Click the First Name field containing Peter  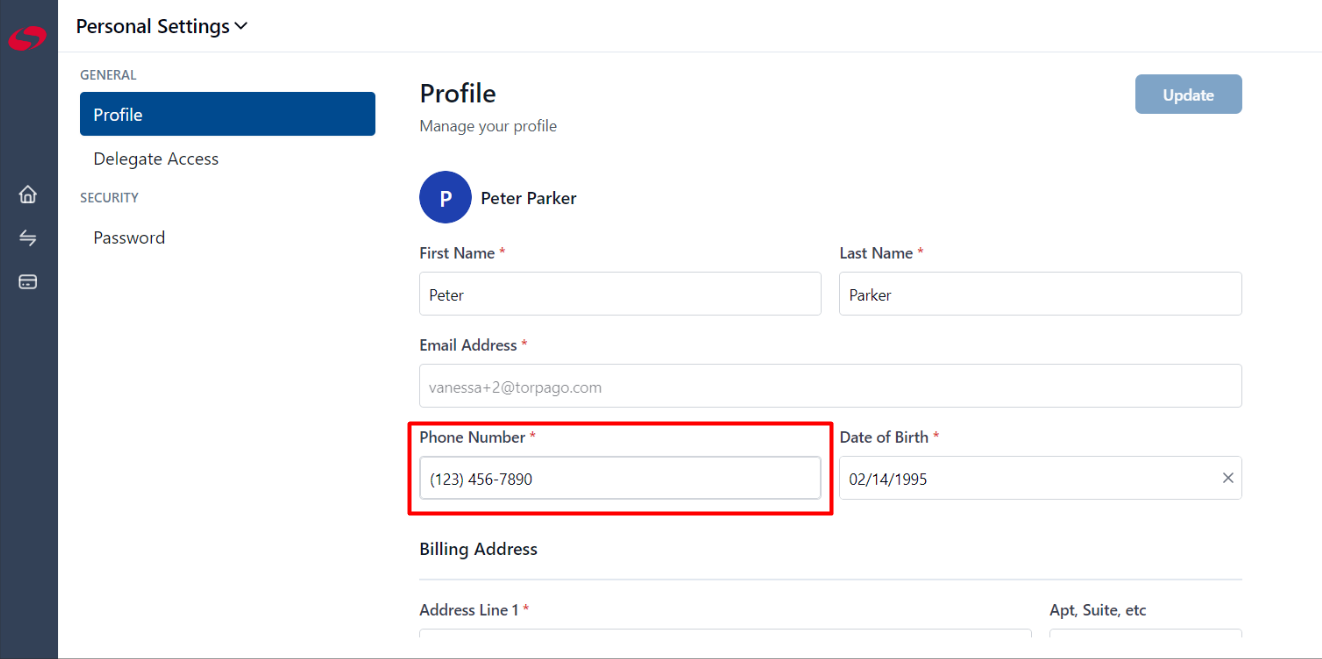click(x=620, y=294)
